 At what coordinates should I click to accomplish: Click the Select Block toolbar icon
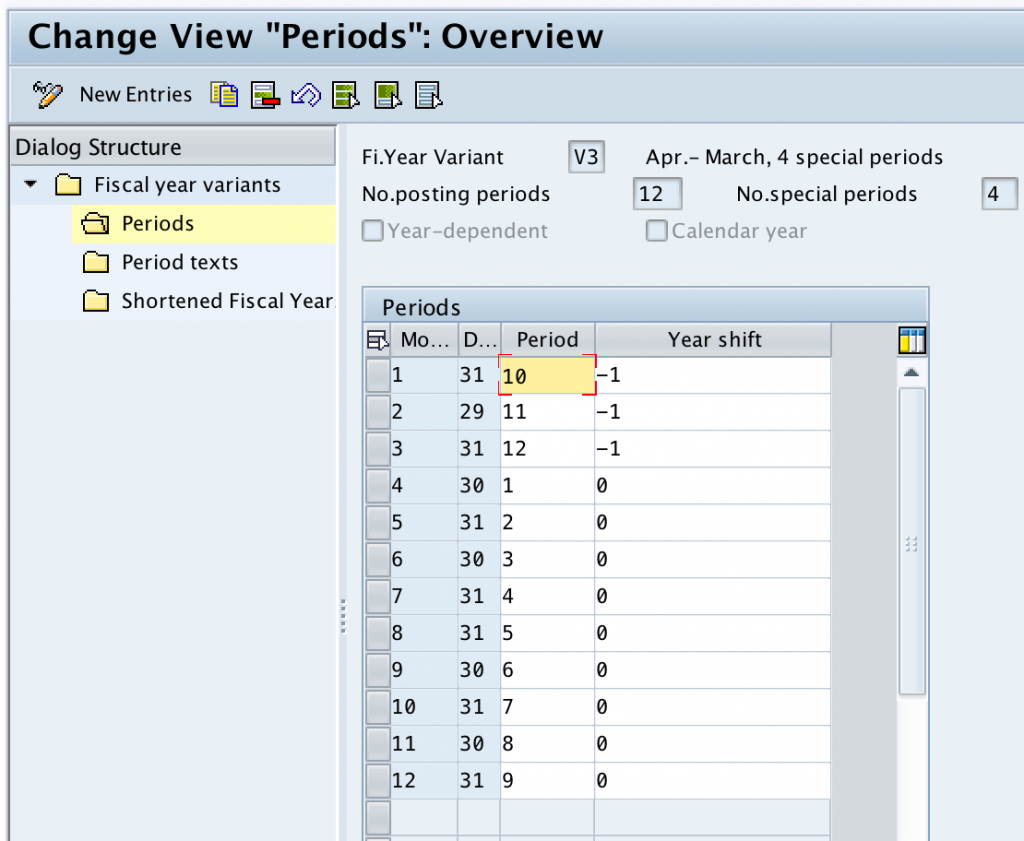click(388, 95)
